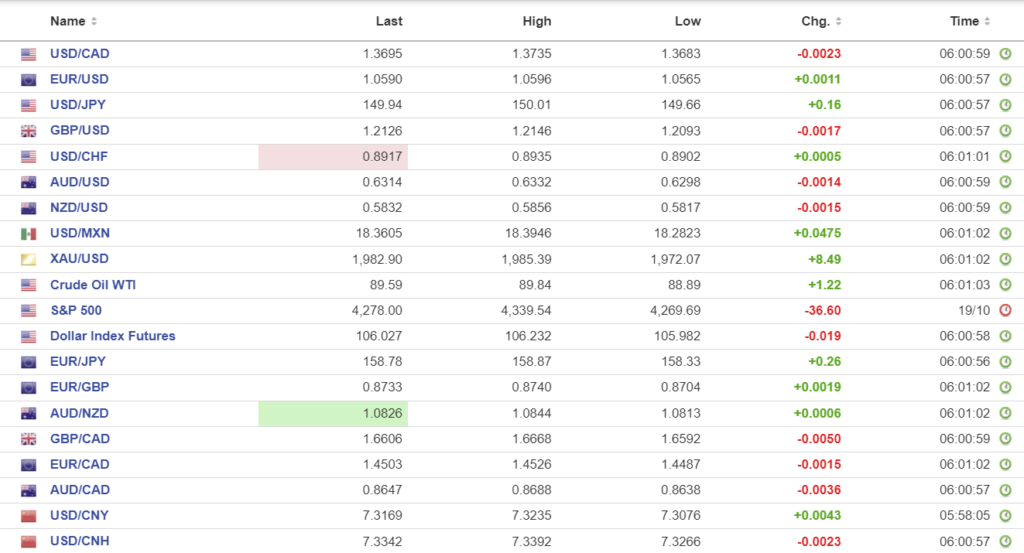The height and width of the screenshot is (553, 1024).
Task: Click the EU flag beside EUR/USD
Action: pyautogui.click(x=28, y=80)
